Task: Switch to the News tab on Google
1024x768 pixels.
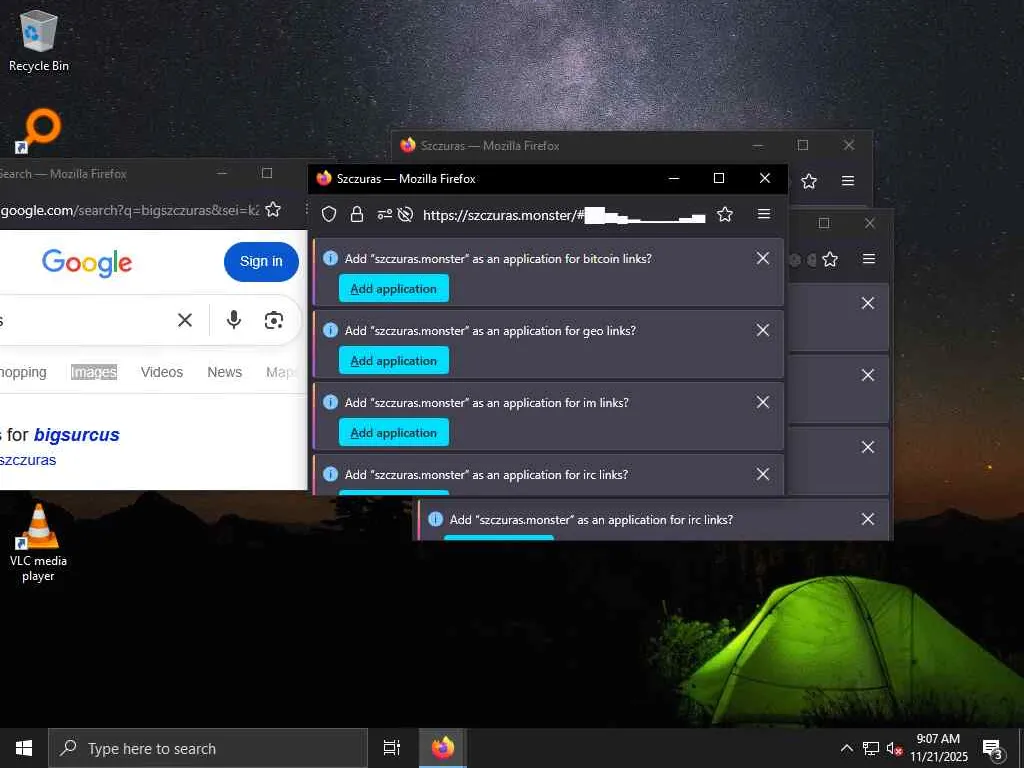Action: pos(225,372)
